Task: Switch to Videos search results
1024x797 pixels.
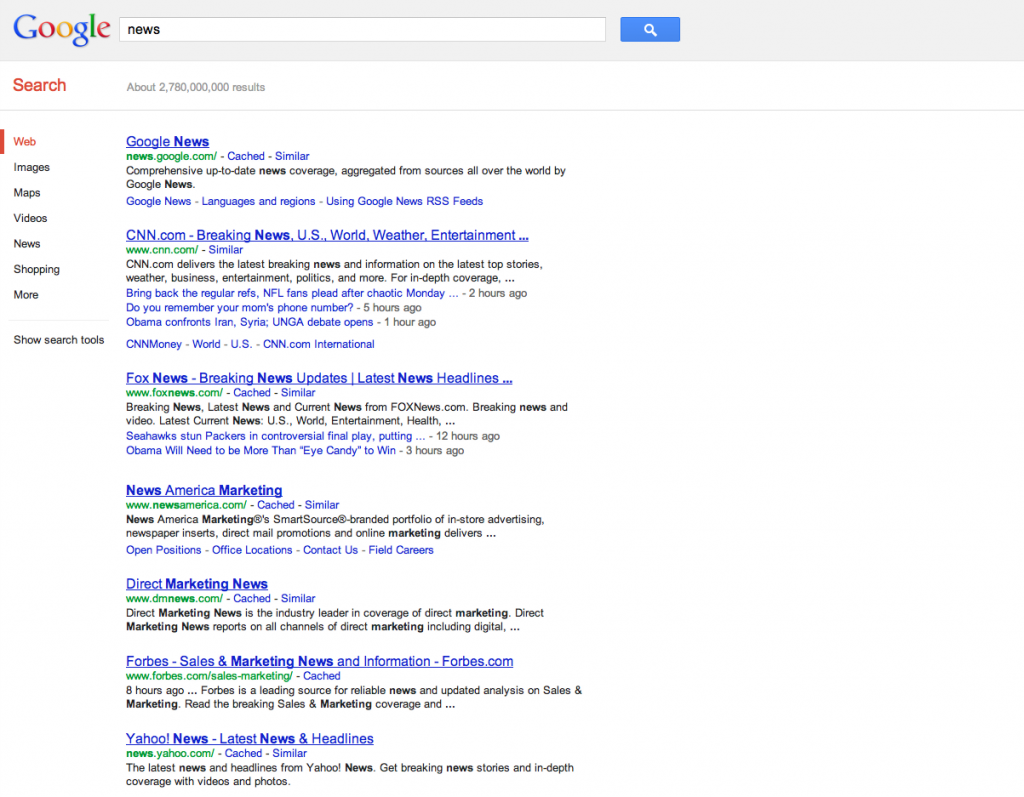Action: [30, 218]
